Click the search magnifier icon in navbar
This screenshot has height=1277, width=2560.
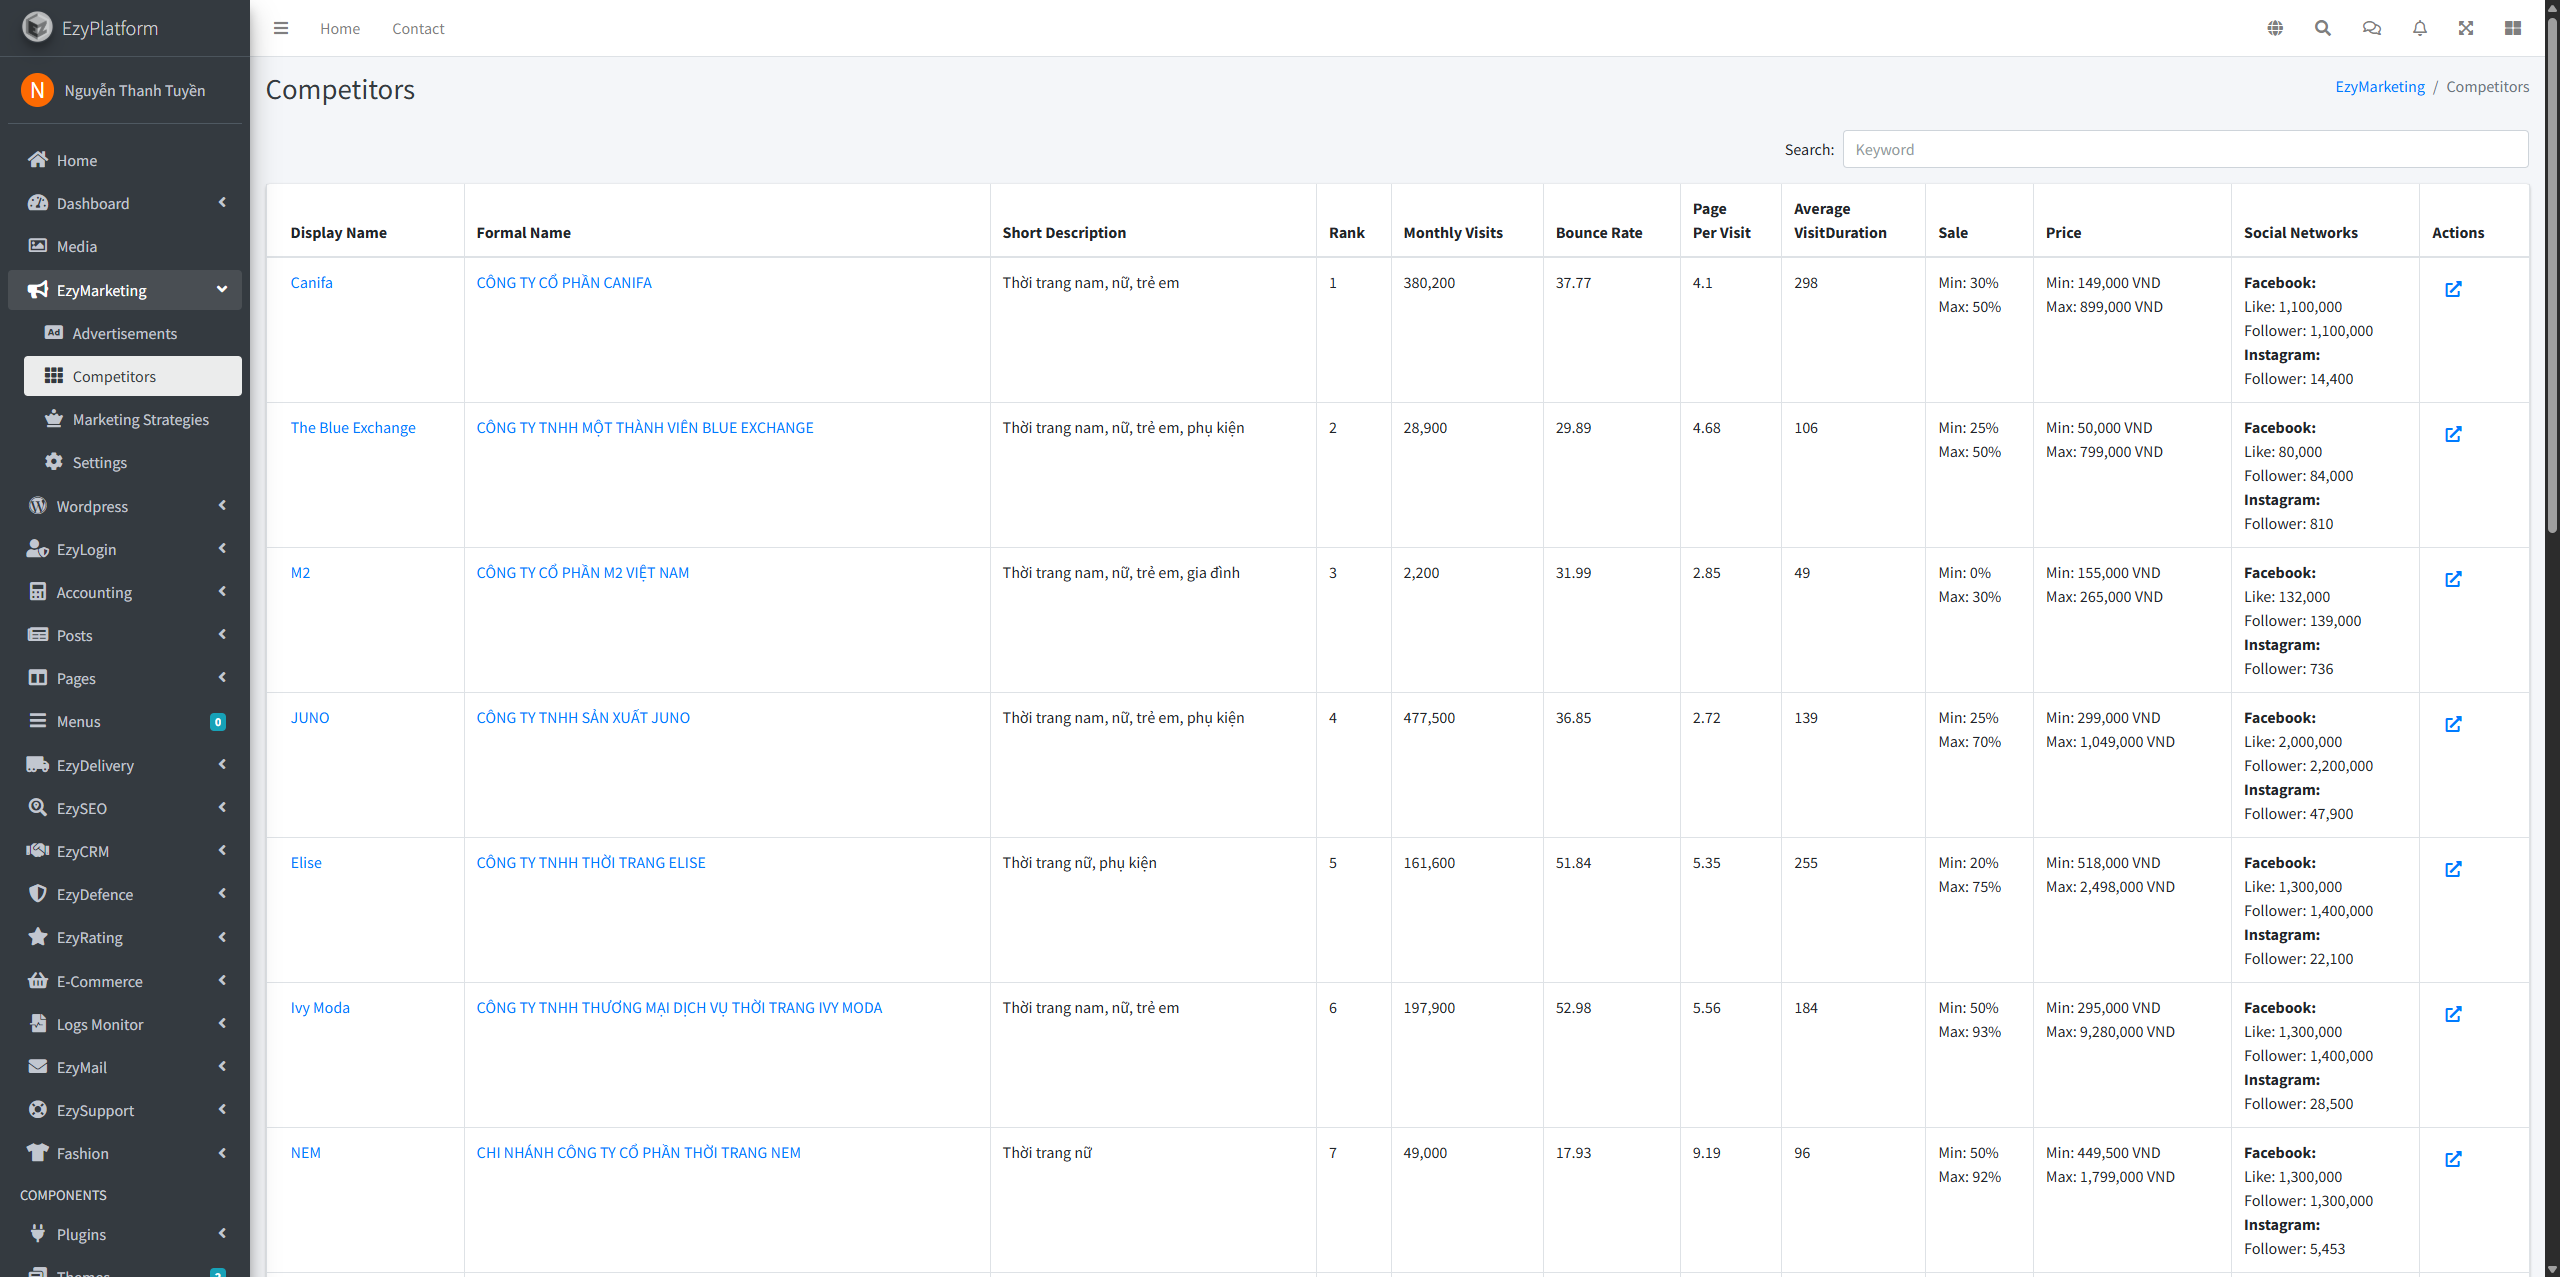2323,28
